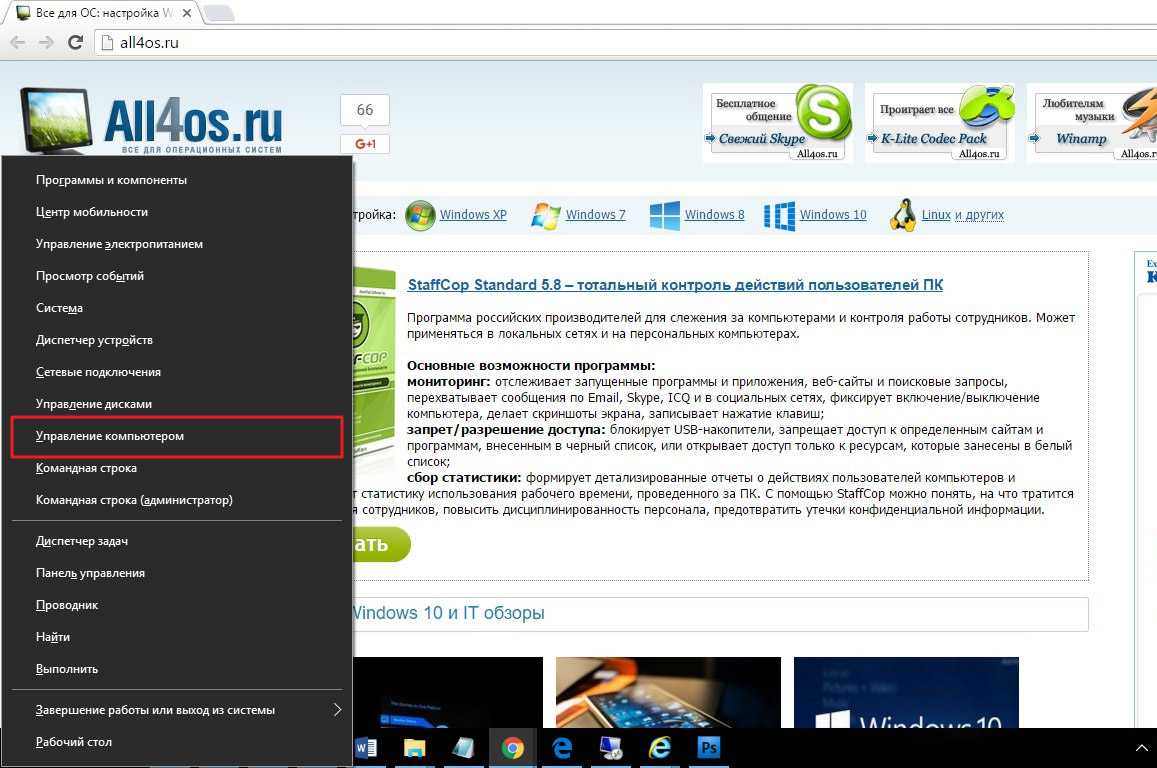Open Диспетчер устройств
Image resolution: width=1157 pixels, height=768 pixels.
coord(177,340)
